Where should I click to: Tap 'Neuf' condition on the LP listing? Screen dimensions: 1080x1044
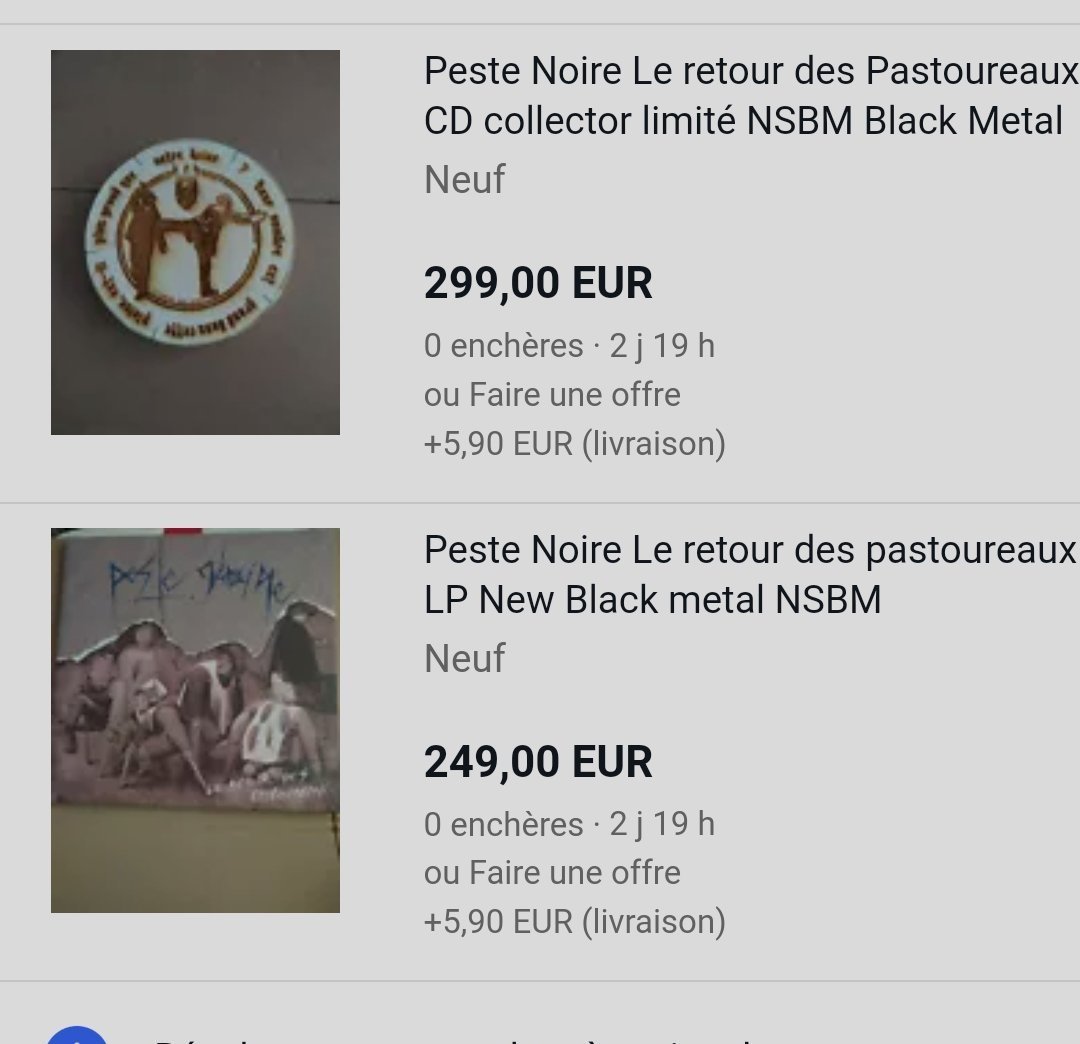464,658
